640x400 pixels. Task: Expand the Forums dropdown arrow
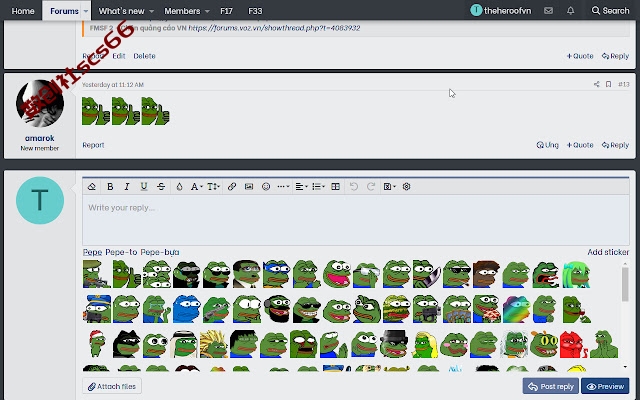(86, 11)
